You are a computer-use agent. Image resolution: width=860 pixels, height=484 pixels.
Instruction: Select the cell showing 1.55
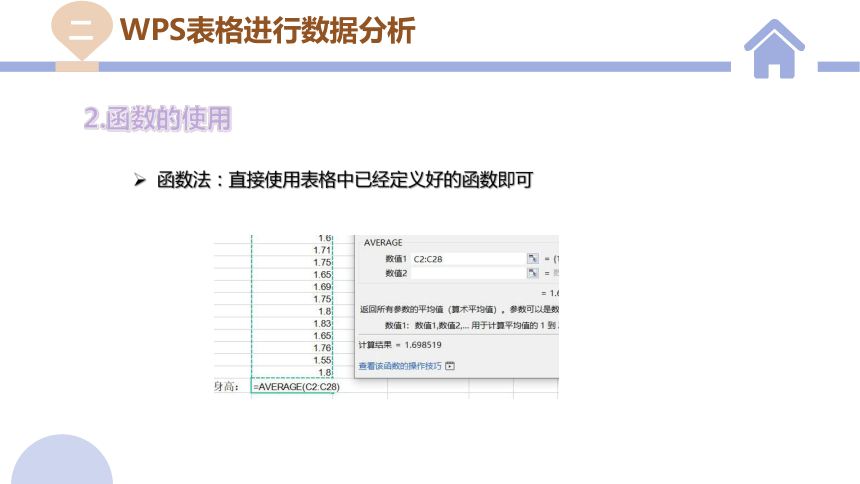(x=292, y=360)
